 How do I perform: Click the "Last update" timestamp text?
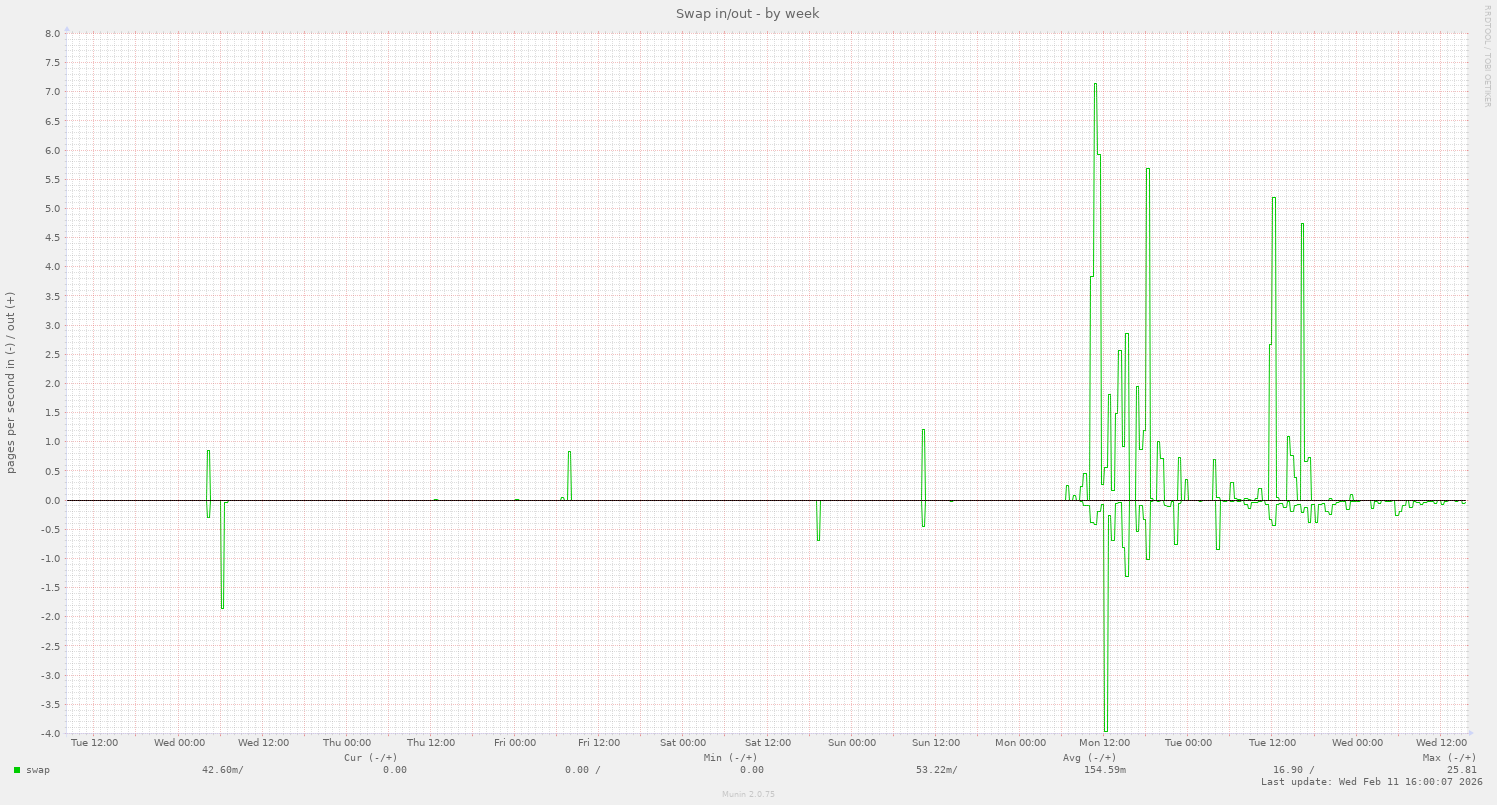point(1371,782)
